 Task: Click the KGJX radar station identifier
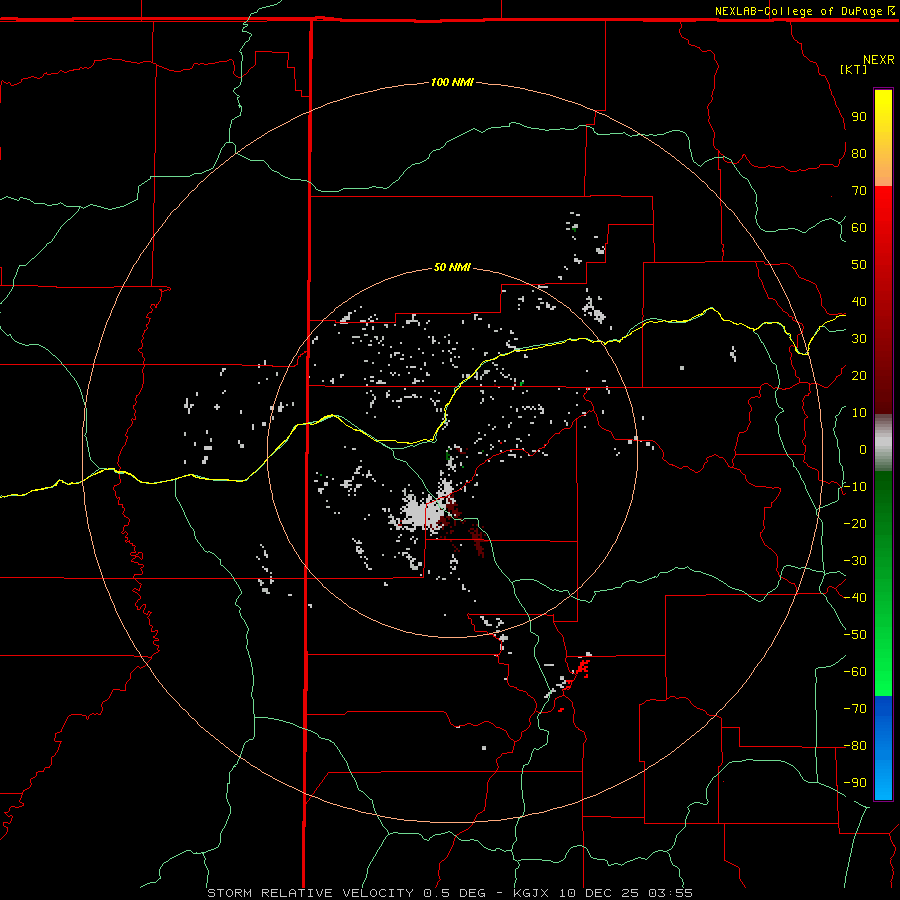click(x=531, y=893)
